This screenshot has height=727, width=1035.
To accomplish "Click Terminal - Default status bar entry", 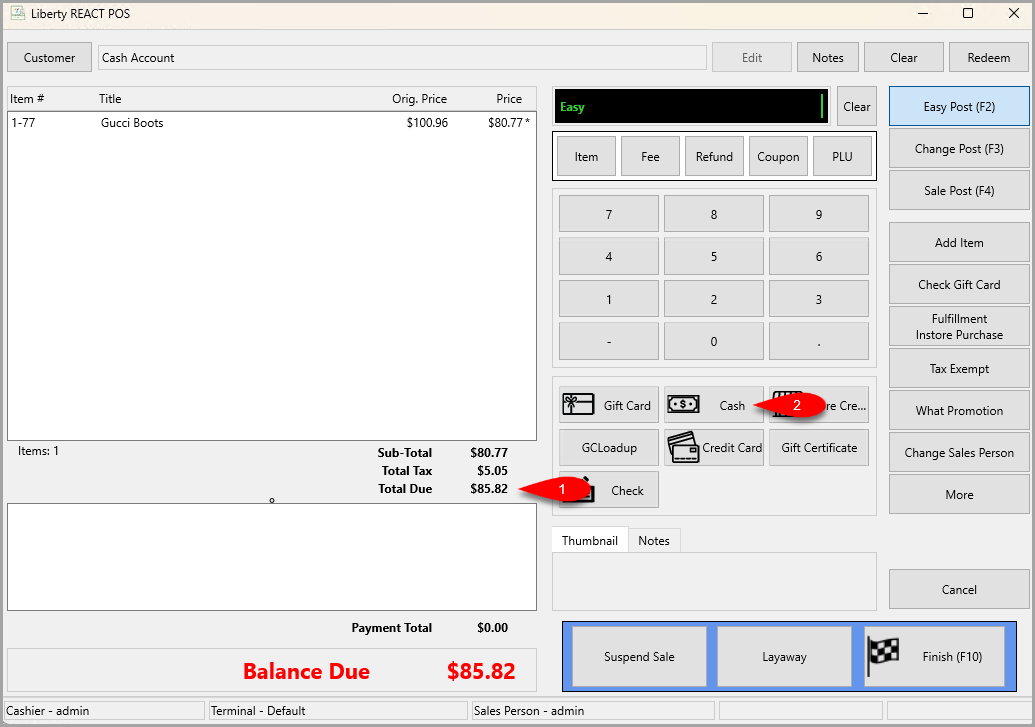I will [338, 710].
